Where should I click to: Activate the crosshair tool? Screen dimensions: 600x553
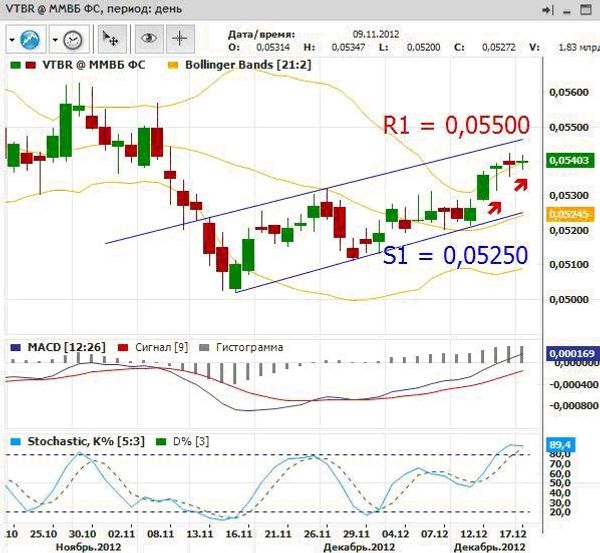pyautogui.click(x=180, y=38)
